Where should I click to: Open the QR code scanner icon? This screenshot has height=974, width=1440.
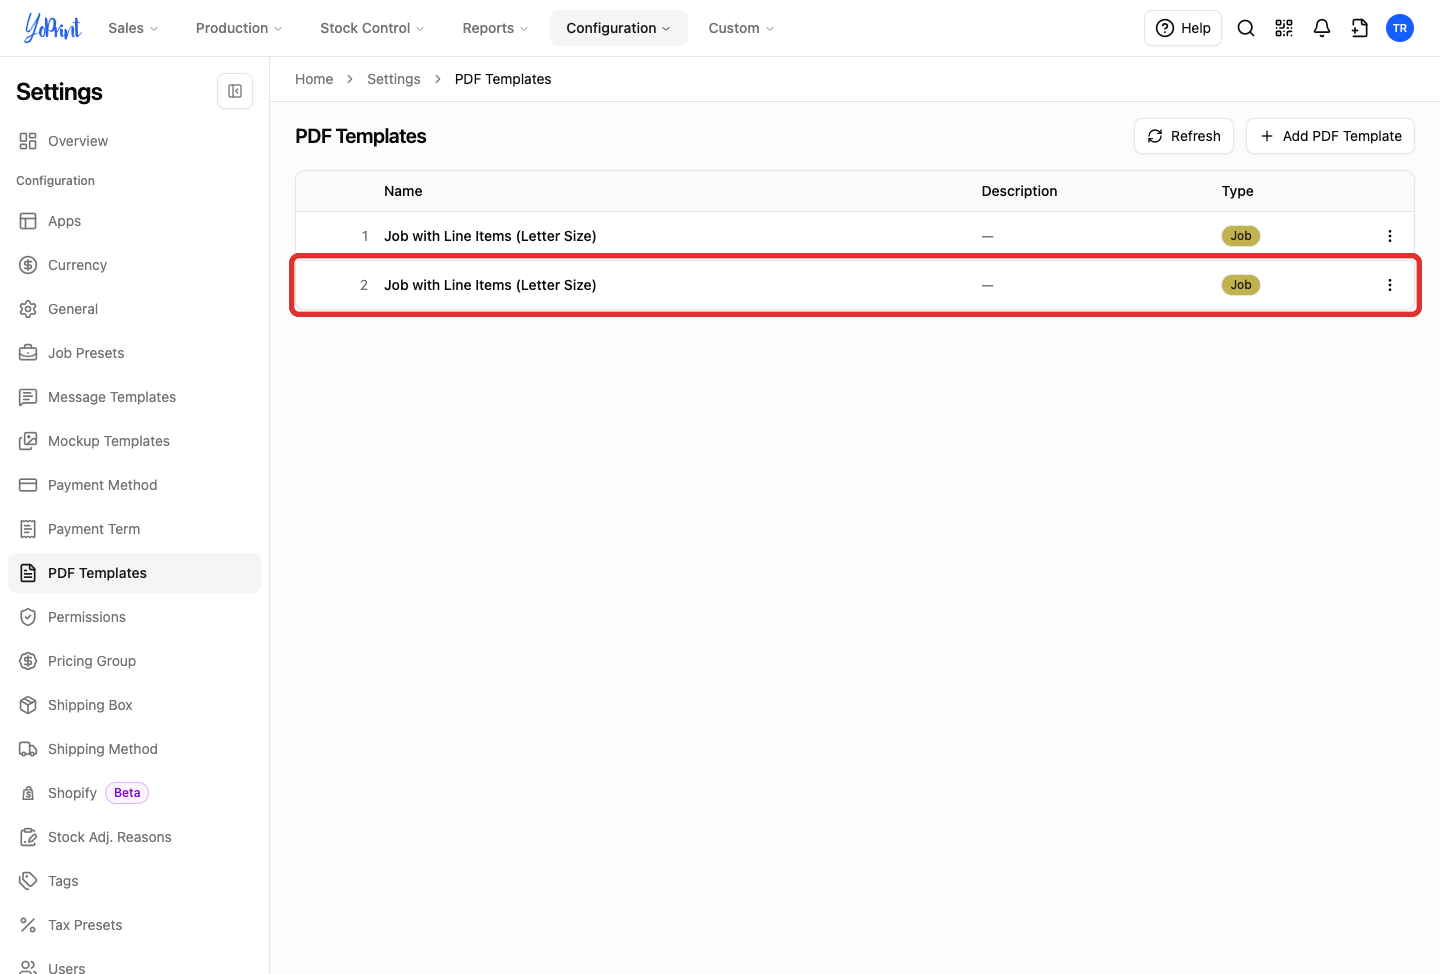(x=1284, y=28)
